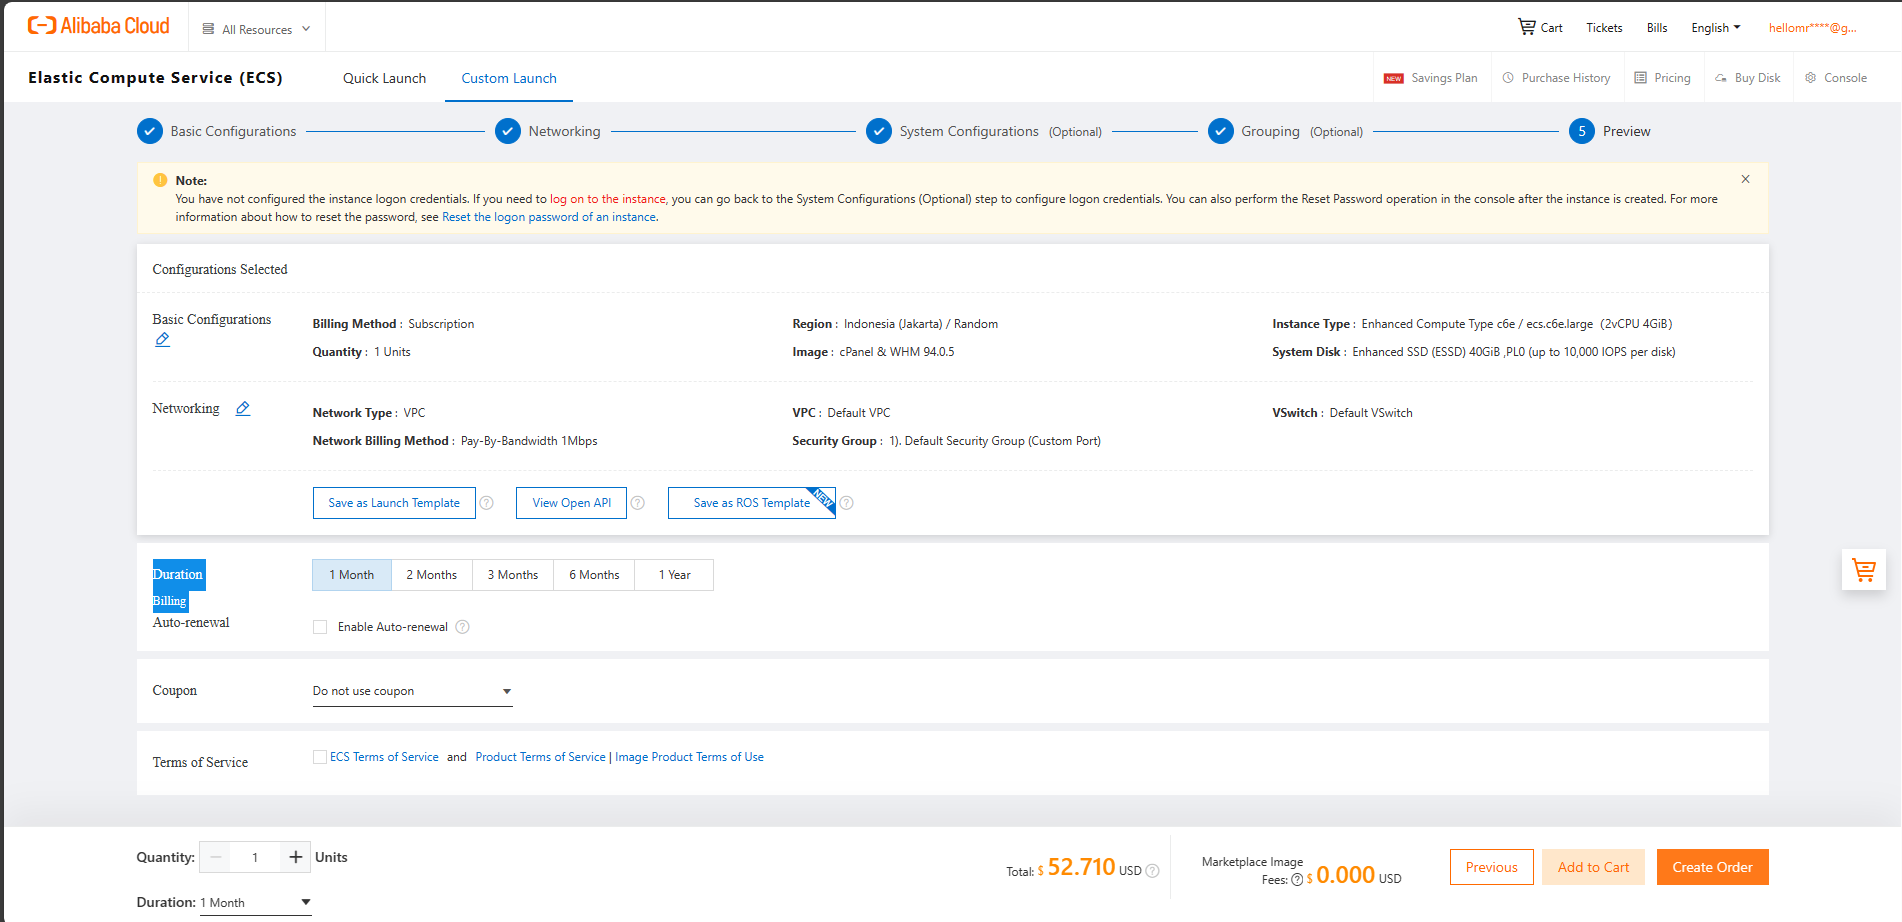Click the Previous button
Image resolution: width=1902 pixels, height=922 pixels.
point(1491,867)
